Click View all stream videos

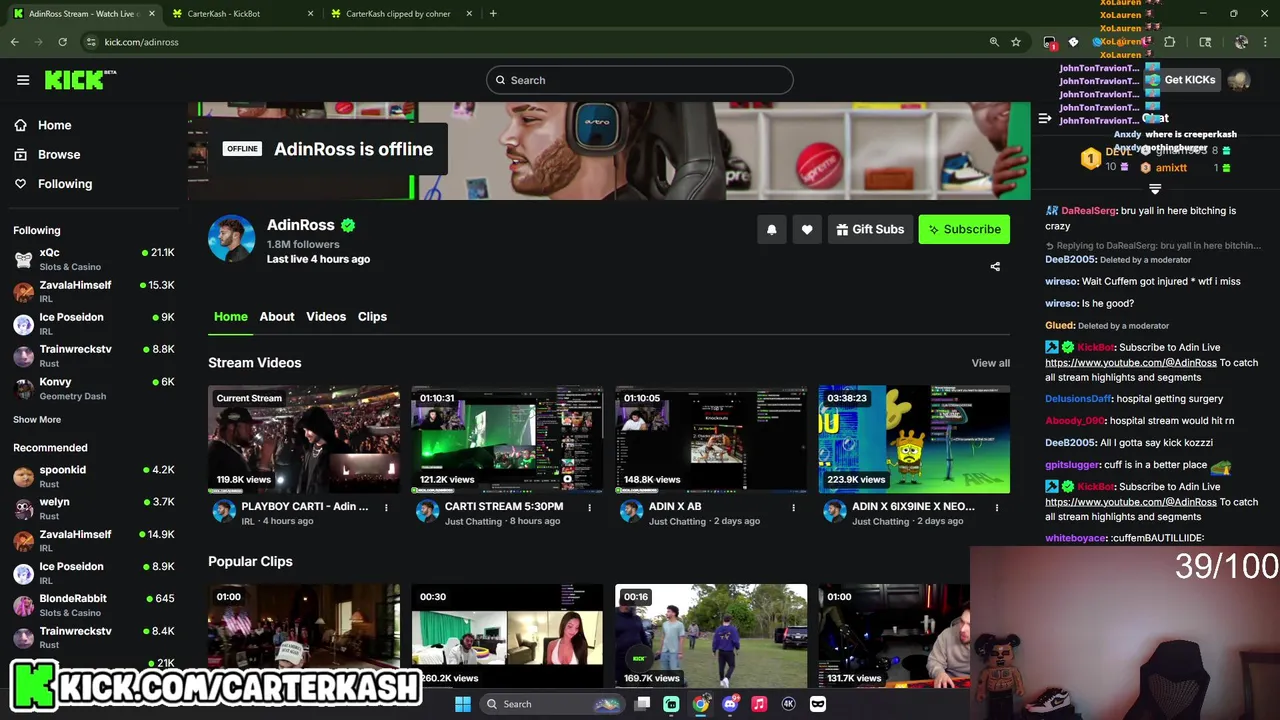pyautogui.click(x=990, y=363)
